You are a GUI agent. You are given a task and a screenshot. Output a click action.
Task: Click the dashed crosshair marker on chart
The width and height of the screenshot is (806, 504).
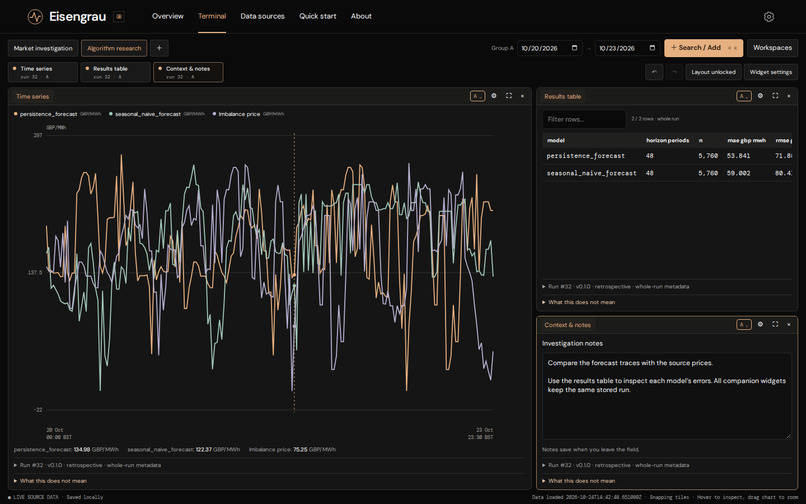[294, 273]
